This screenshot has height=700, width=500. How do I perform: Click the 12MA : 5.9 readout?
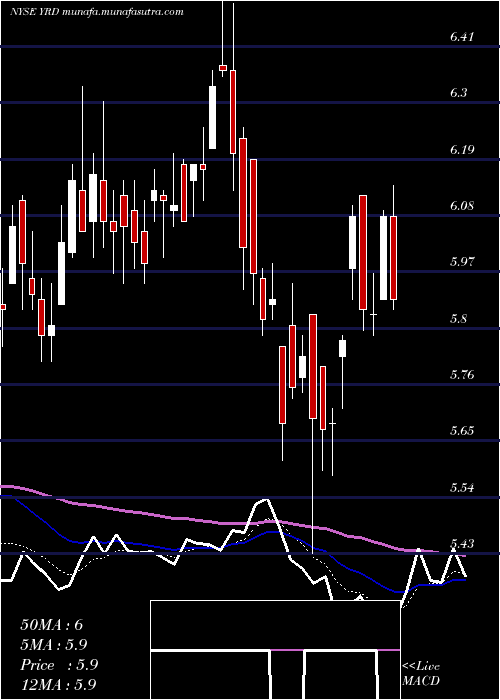click(x=58, y=685)
